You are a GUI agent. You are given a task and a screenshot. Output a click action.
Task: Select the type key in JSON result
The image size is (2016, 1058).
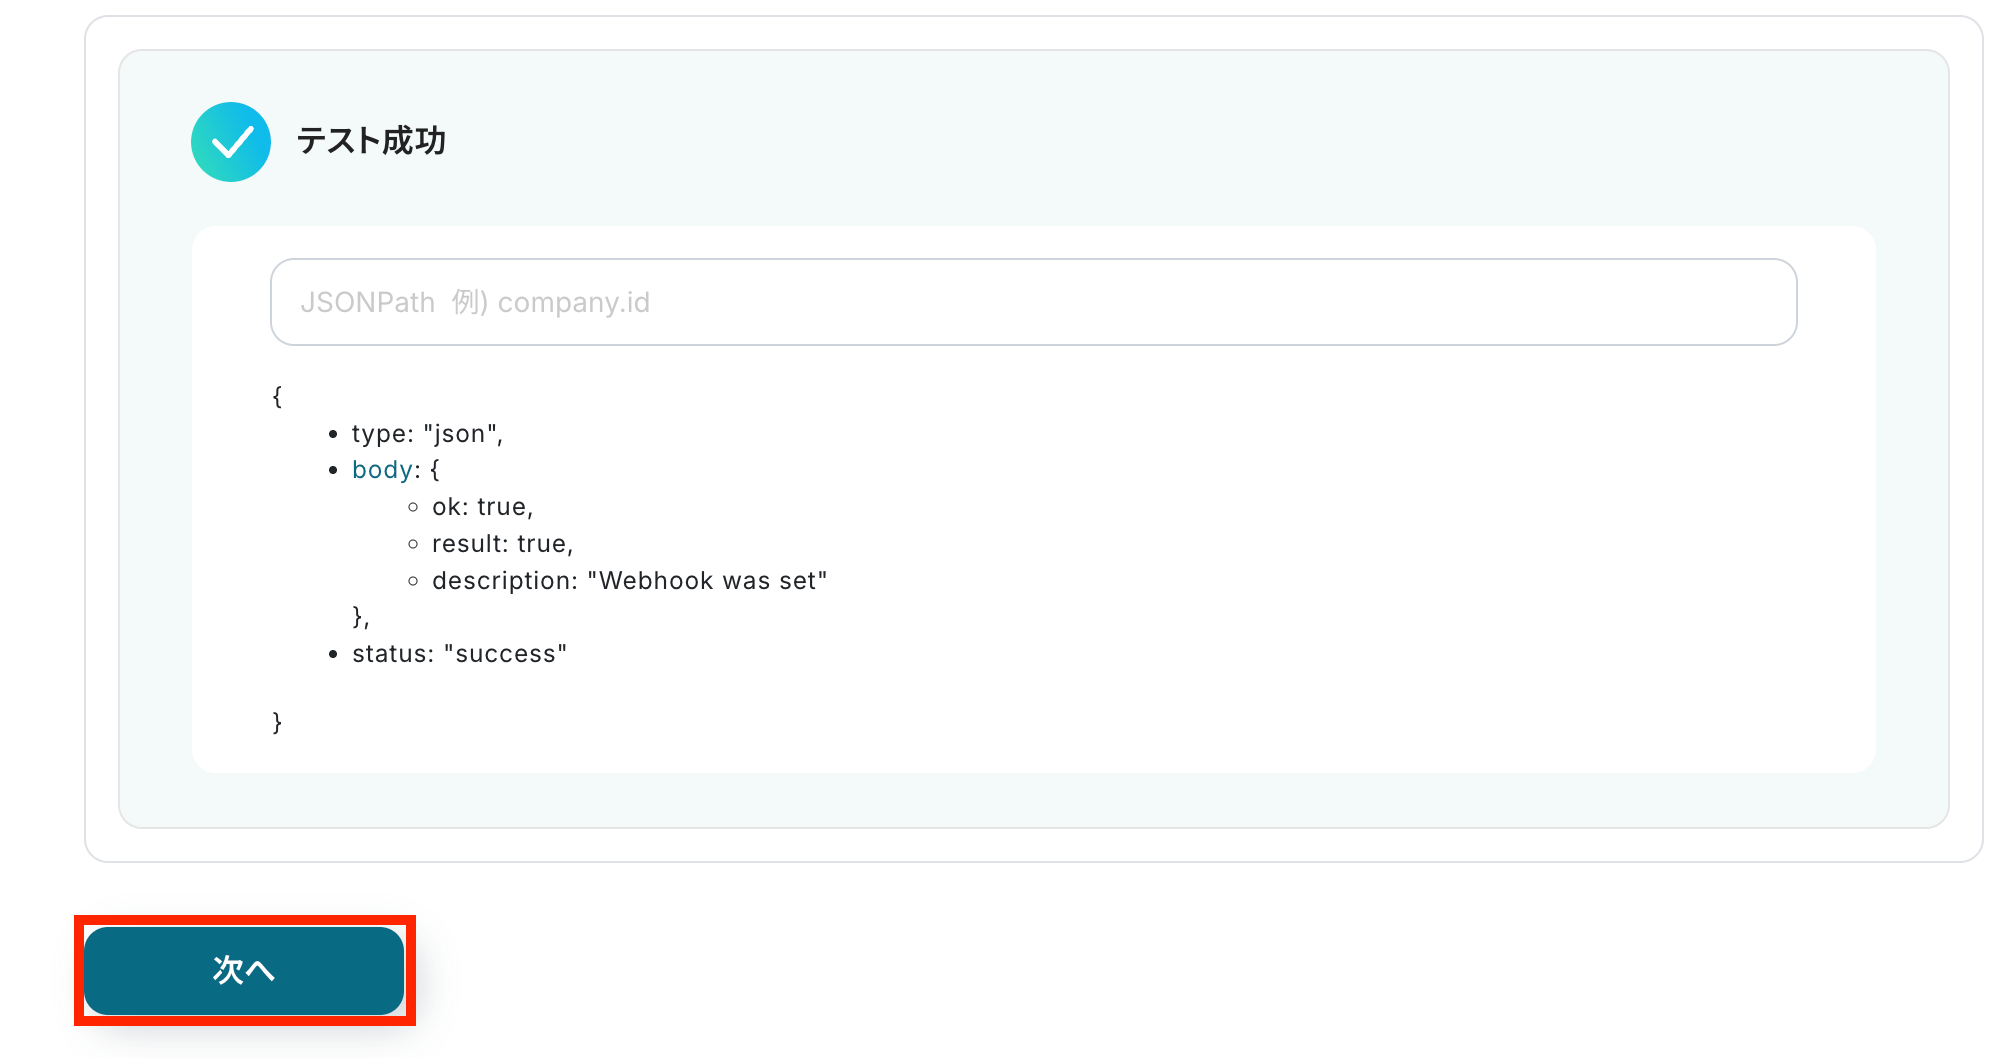(378, 434)
